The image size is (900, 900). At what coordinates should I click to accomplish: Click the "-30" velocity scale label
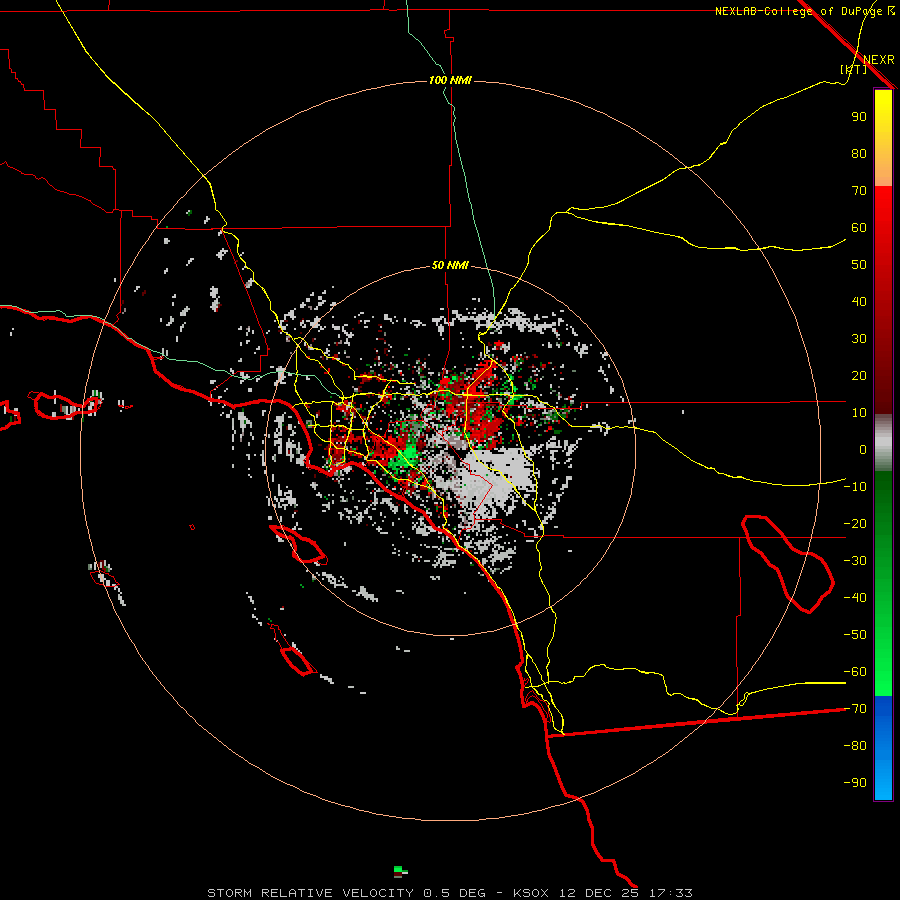(x=855, y=561)
